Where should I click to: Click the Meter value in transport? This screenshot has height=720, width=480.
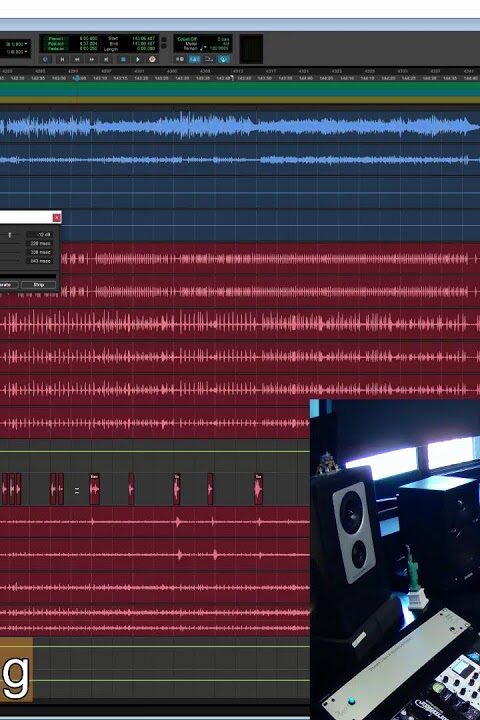click(x=225, y=44)
